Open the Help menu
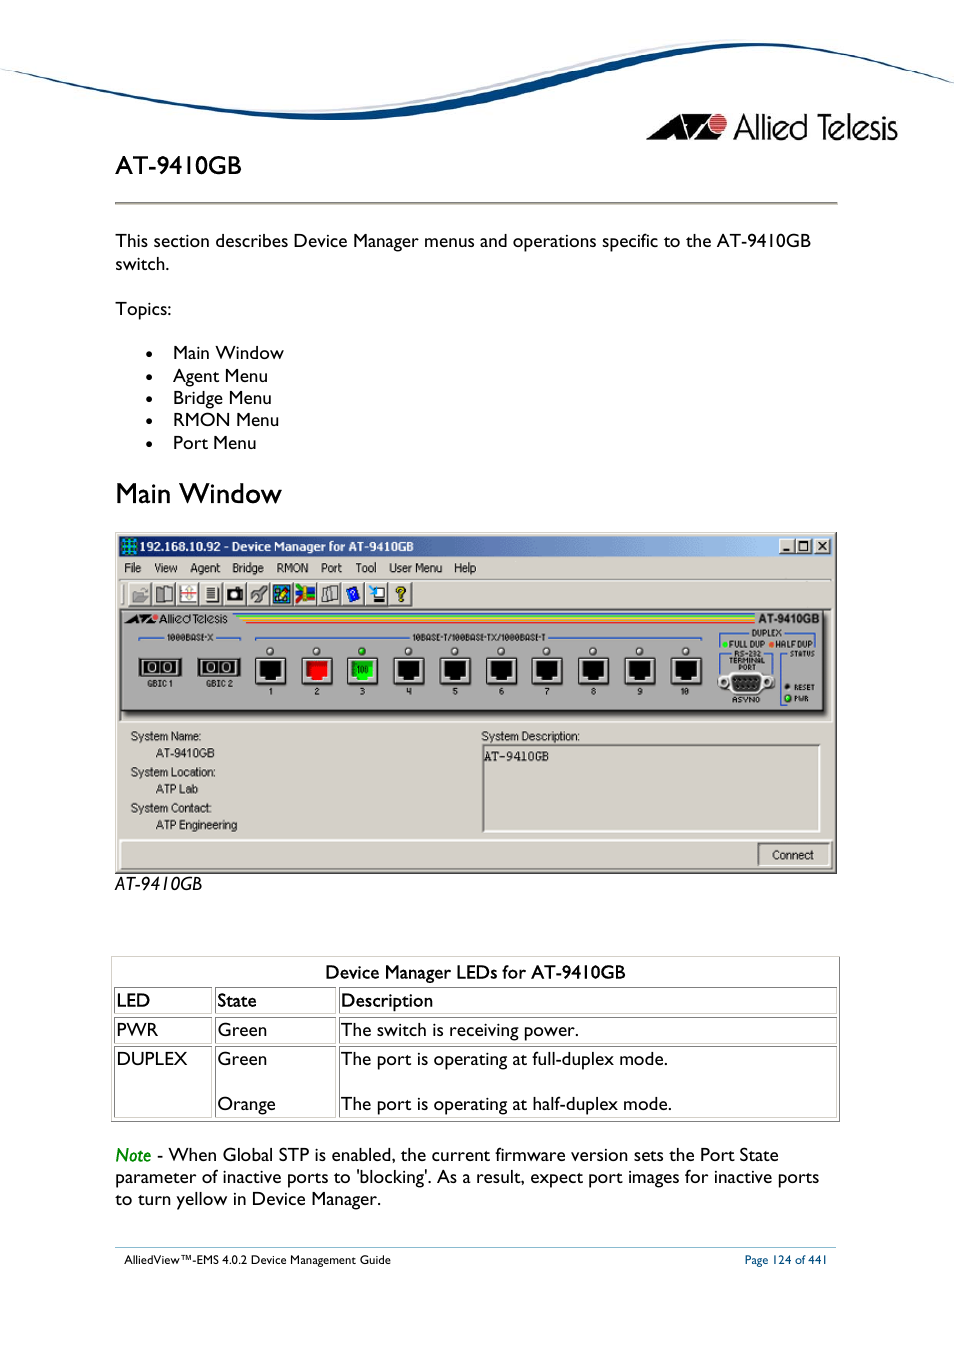This screenshot has width=954, height=1351. (x=465, y=568)
